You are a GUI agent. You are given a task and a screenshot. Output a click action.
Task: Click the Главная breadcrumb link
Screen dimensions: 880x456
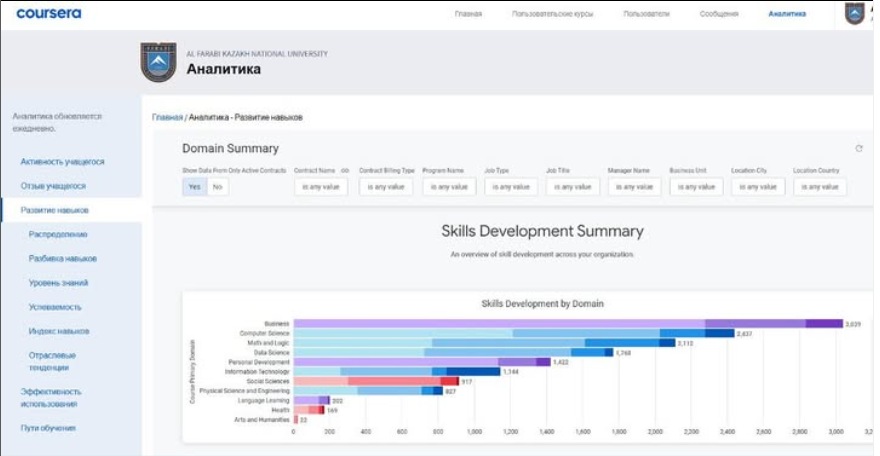(167, 117)
